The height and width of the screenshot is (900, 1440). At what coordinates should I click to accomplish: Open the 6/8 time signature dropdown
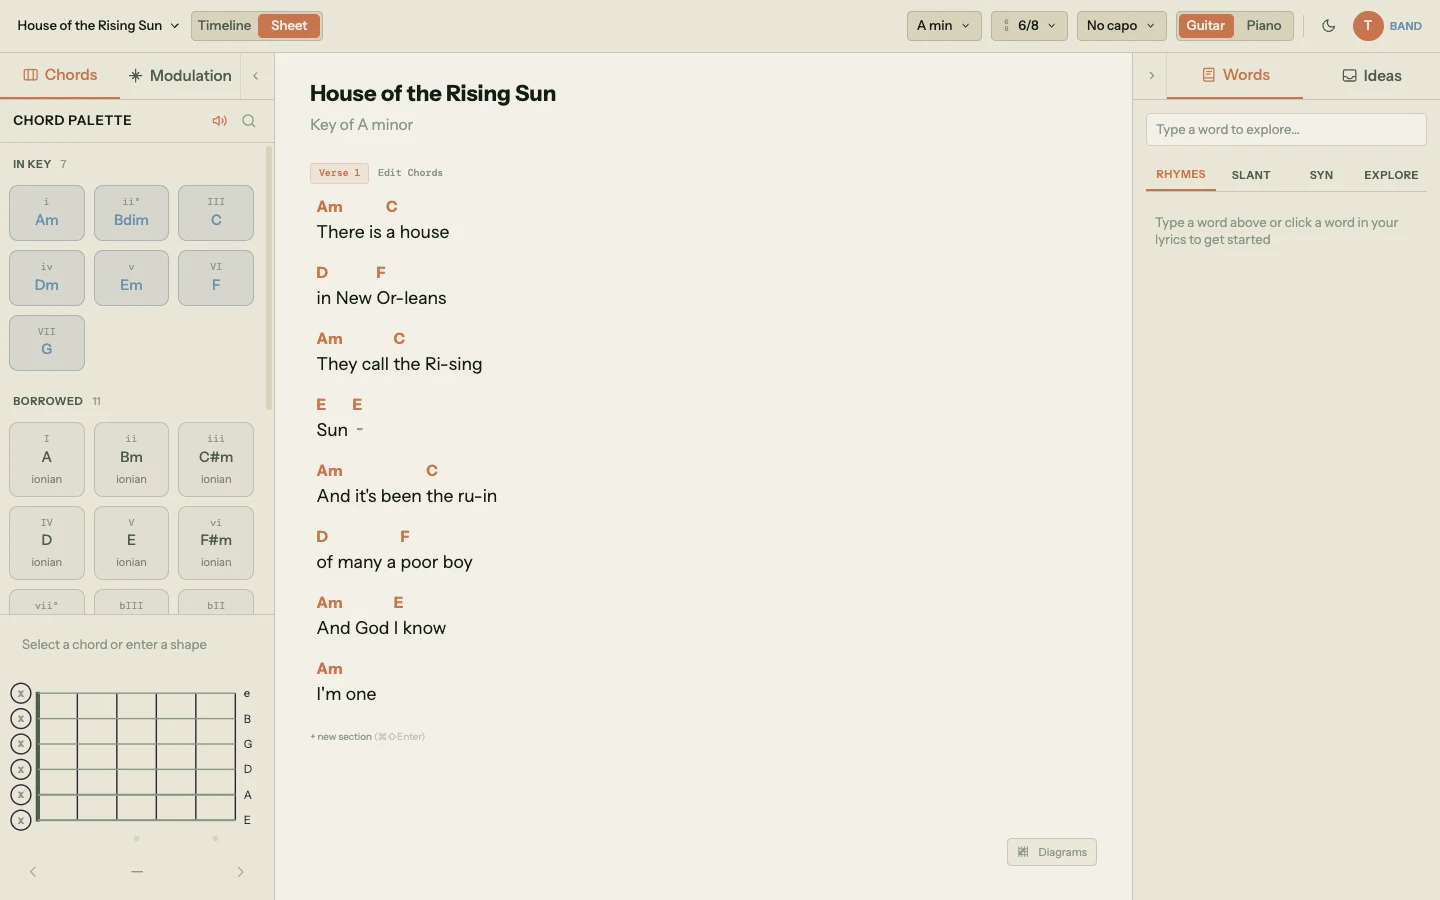click(1029, 26)
